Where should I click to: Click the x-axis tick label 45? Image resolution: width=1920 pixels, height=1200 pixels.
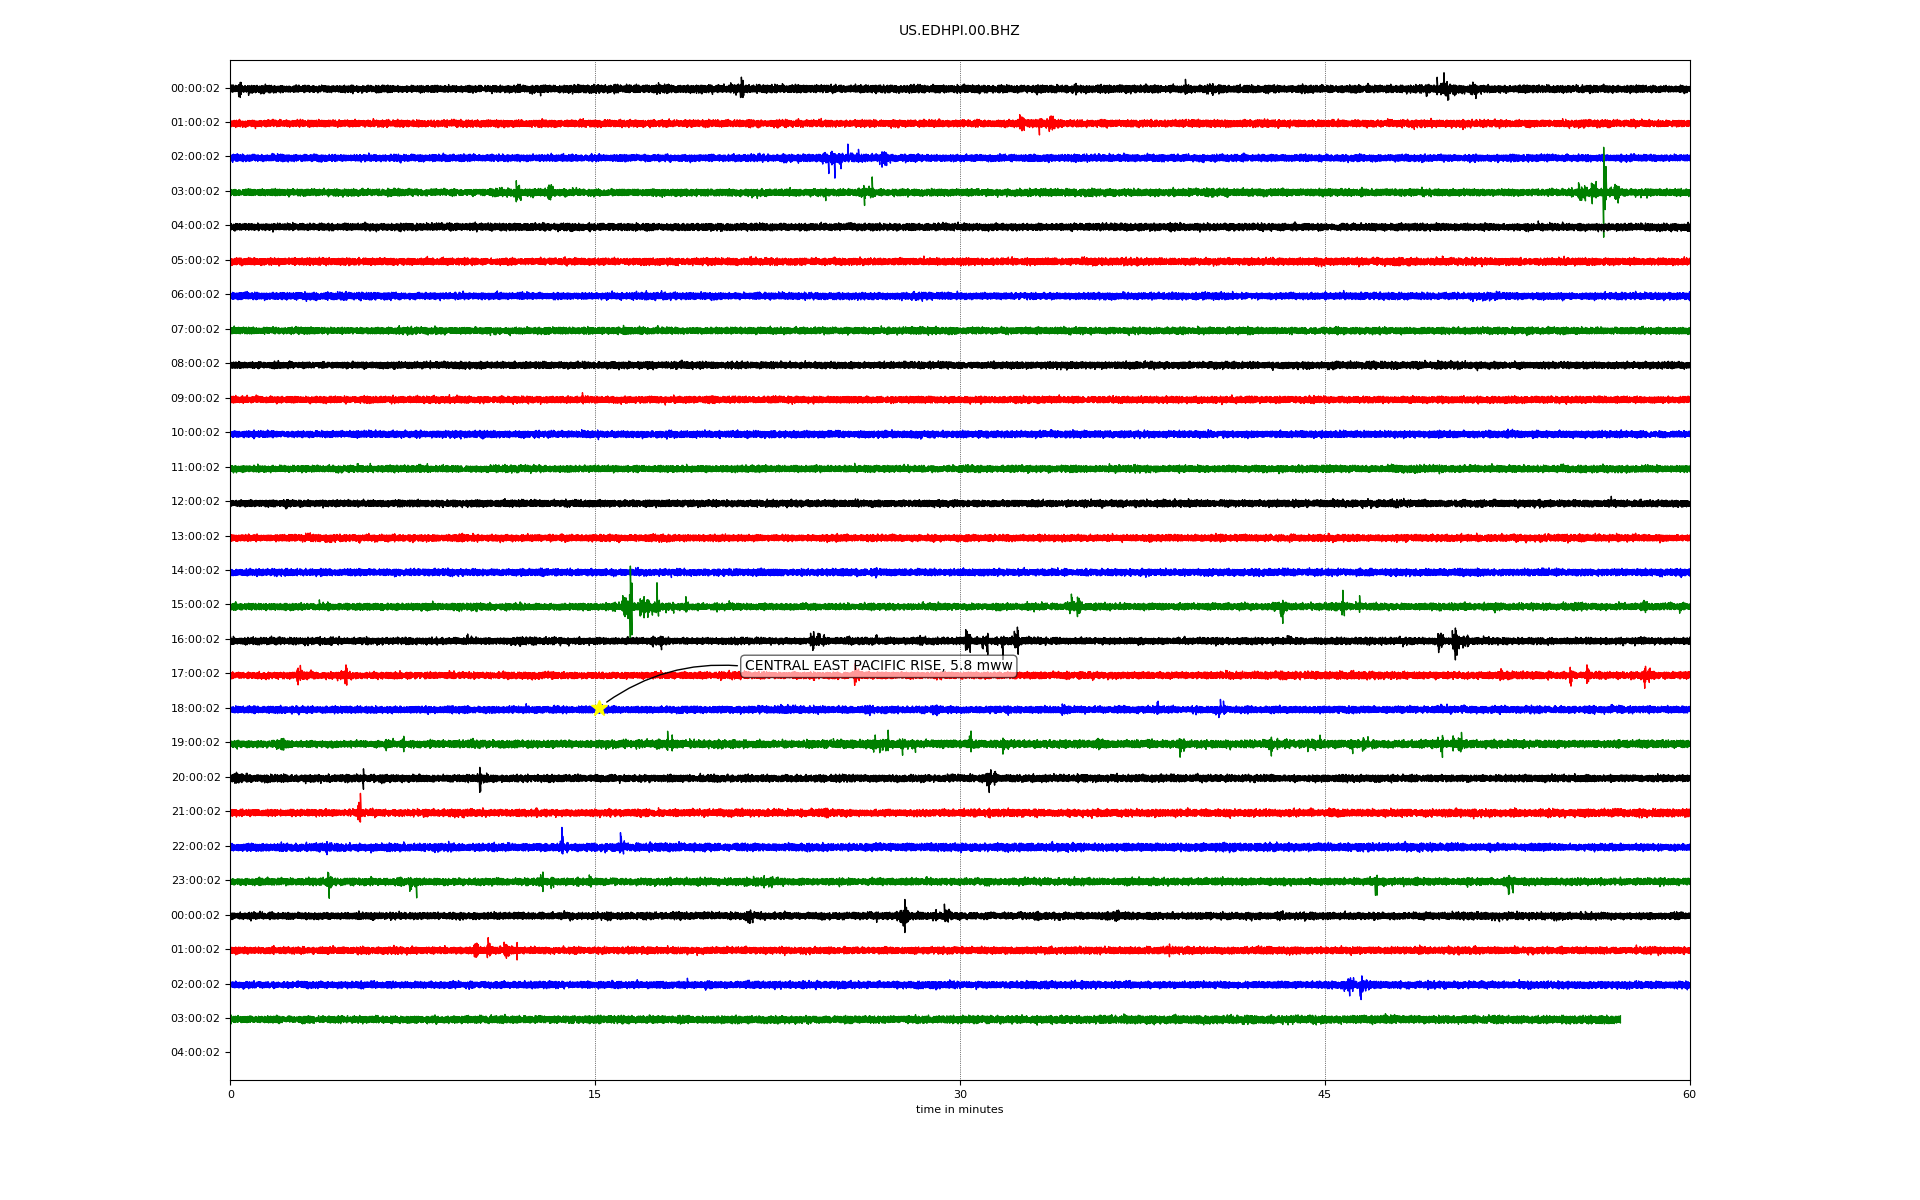pos(1325,1094)
